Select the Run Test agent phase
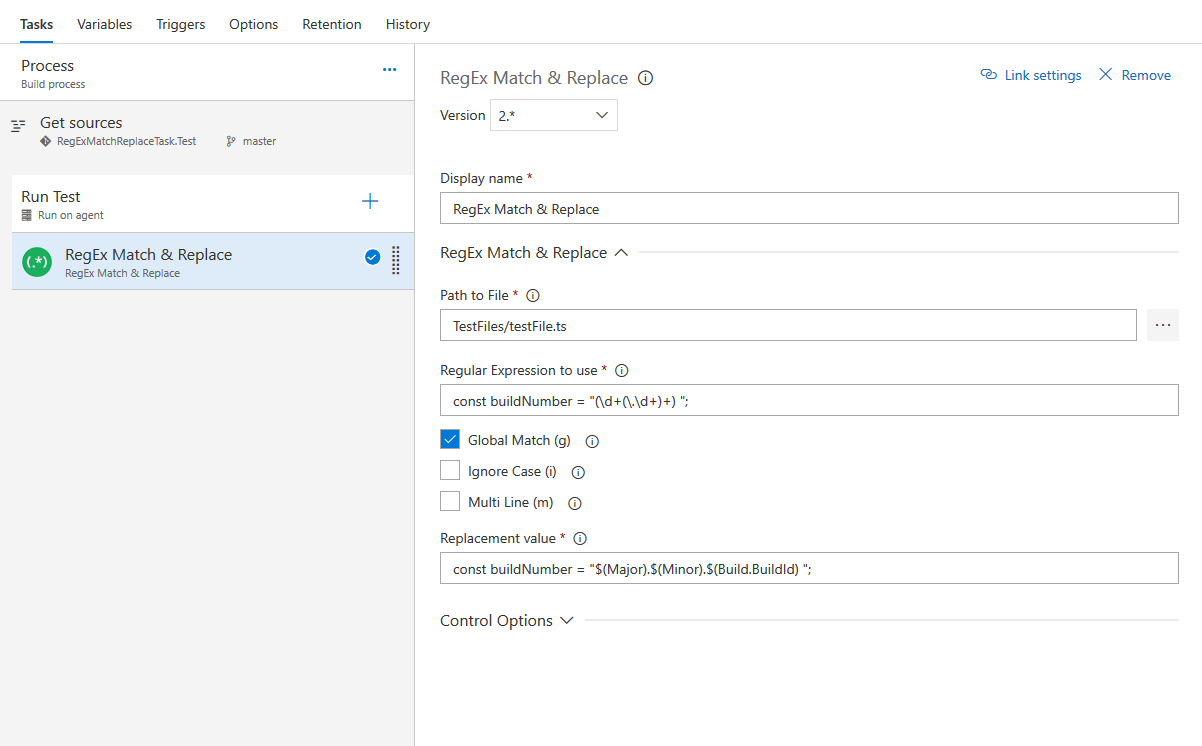The height and width of the screenshot is (746, 1202). pyautogui.click(x=212, y=204)
